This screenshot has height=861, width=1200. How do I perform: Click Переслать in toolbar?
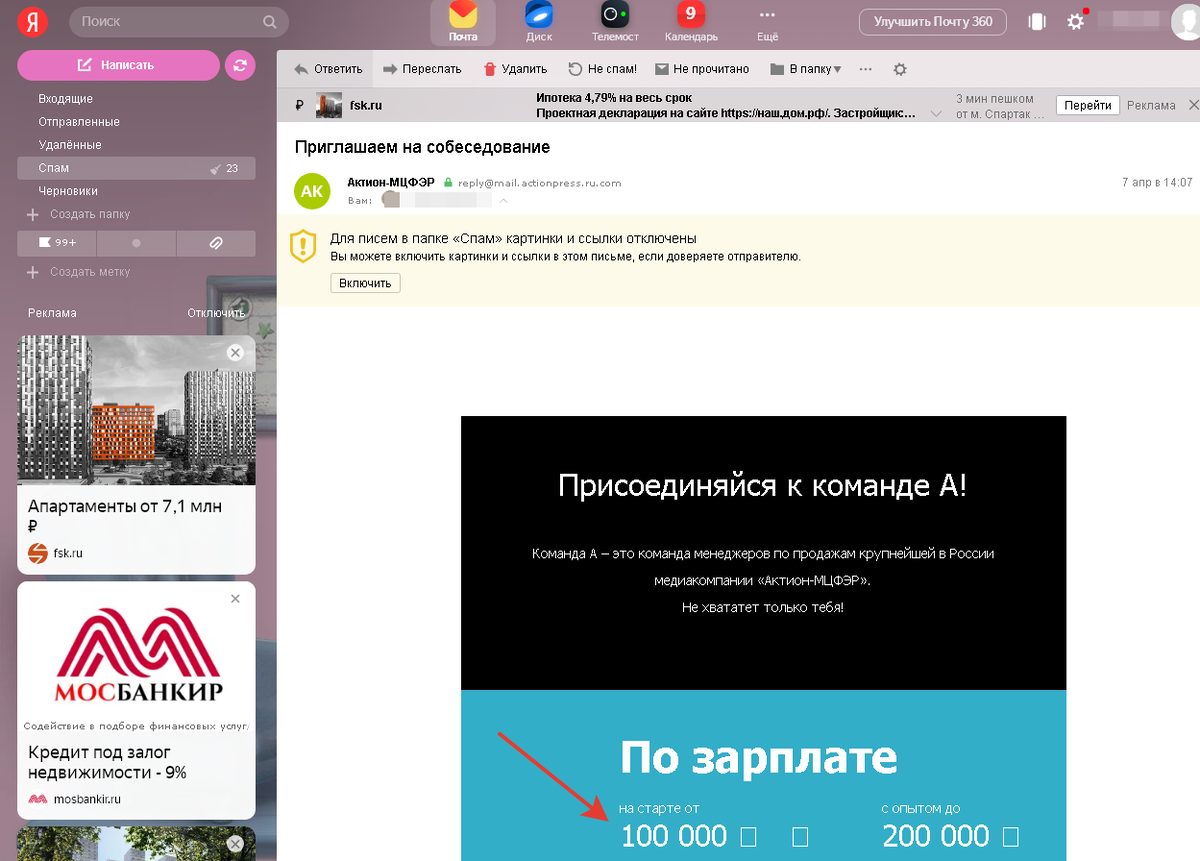[x=422, y=69]
